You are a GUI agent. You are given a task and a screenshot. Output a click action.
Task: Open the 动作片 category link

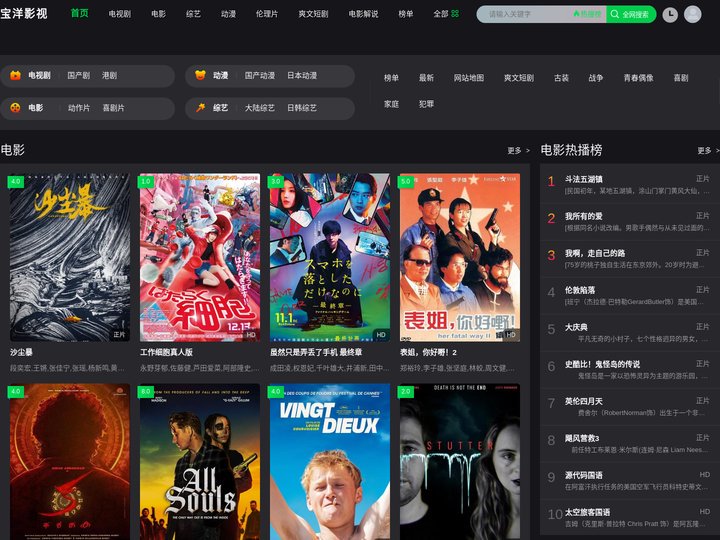[79, 108]
